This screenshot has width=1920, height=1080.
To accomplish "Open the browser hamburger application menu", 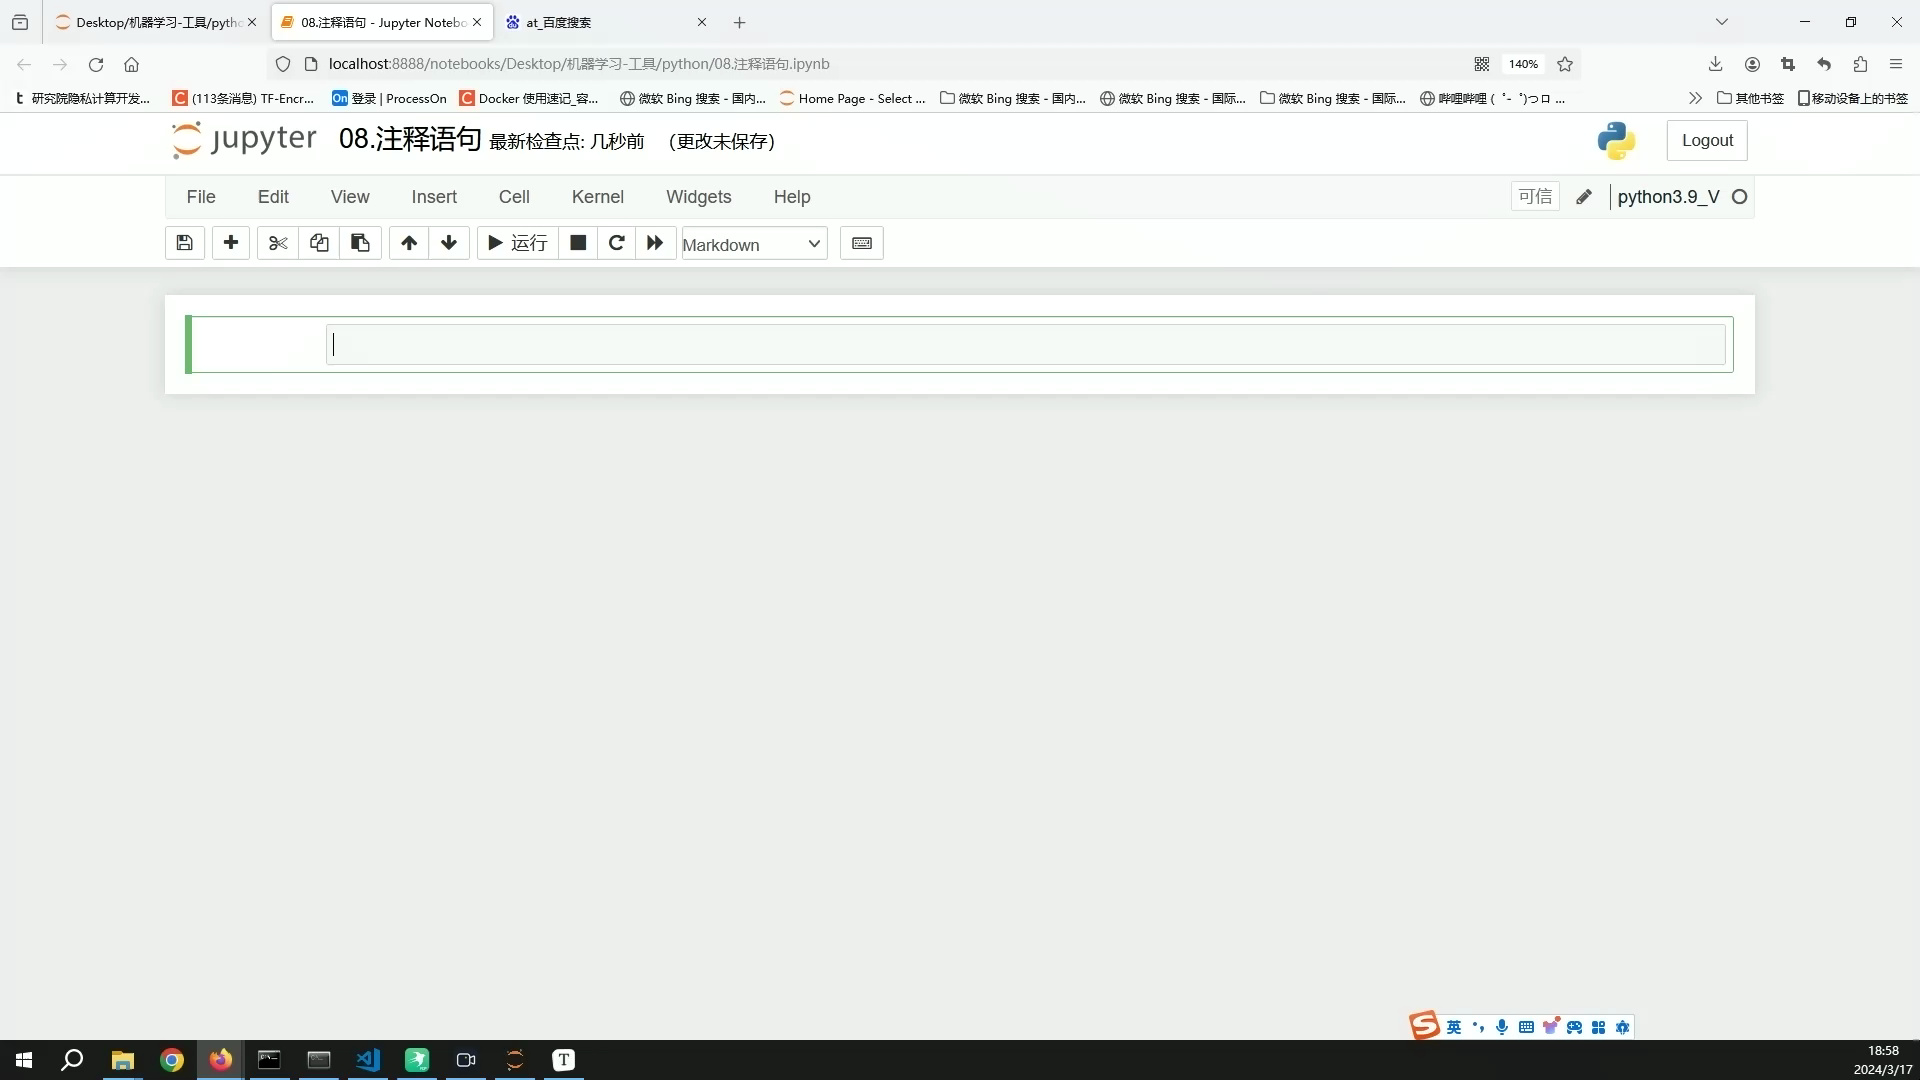I will click(1896, 64).
